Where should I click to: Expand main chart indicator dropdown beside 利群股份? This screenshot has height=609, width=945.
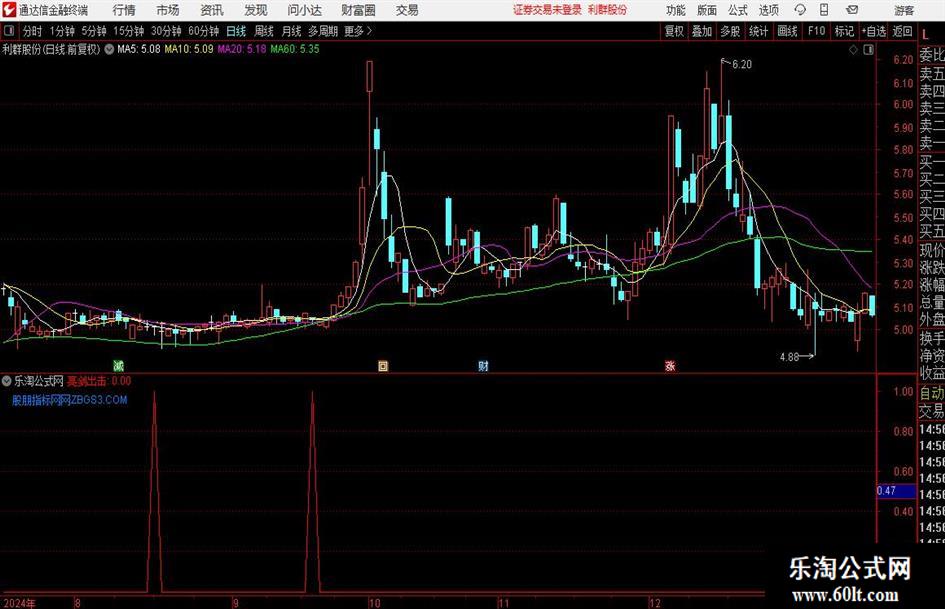tap(109, 49)
